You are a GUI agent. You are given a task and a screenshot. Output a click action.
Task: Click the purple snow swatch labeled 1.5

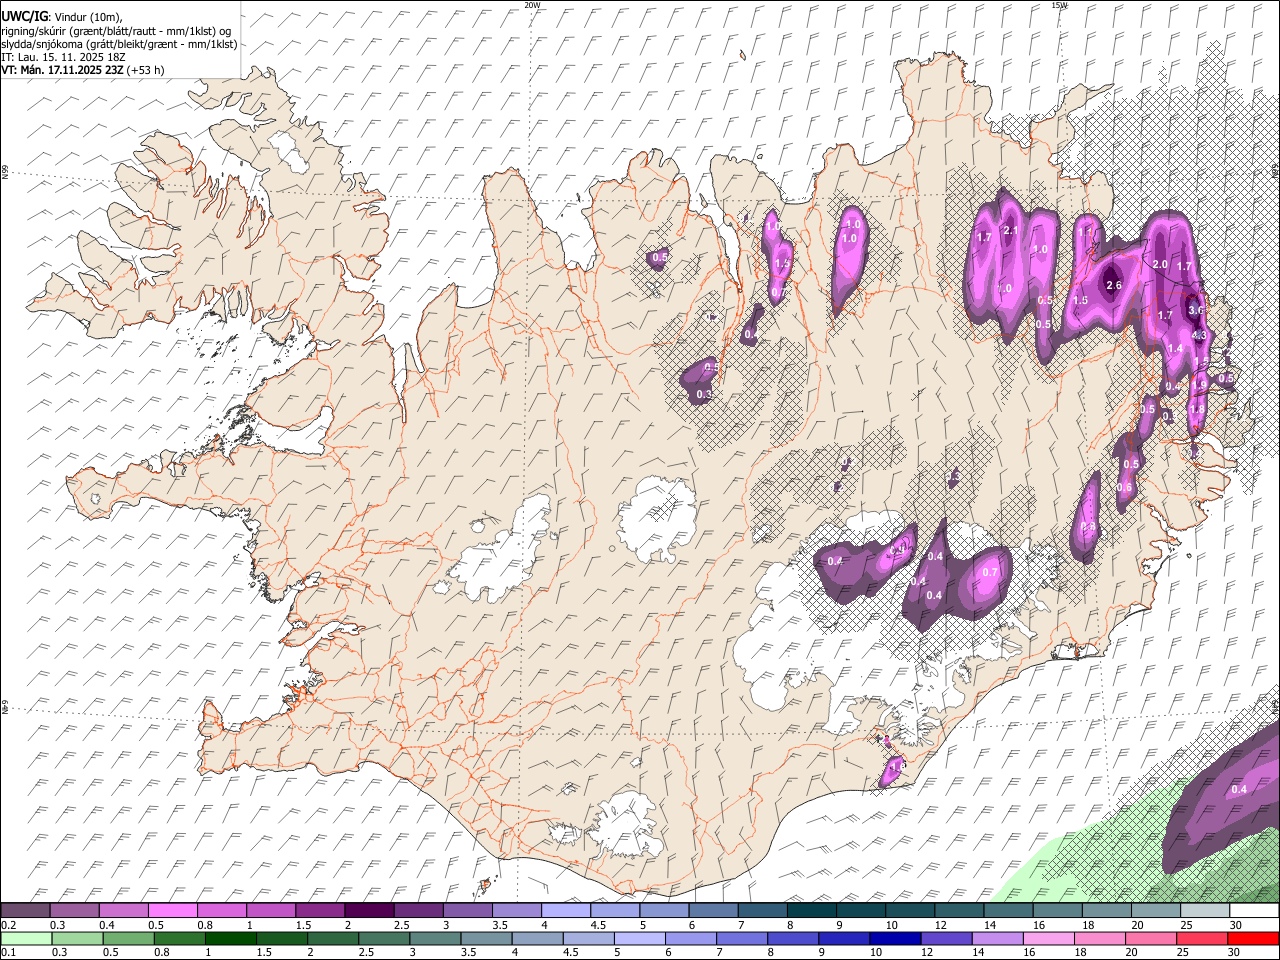click(319, 910)
